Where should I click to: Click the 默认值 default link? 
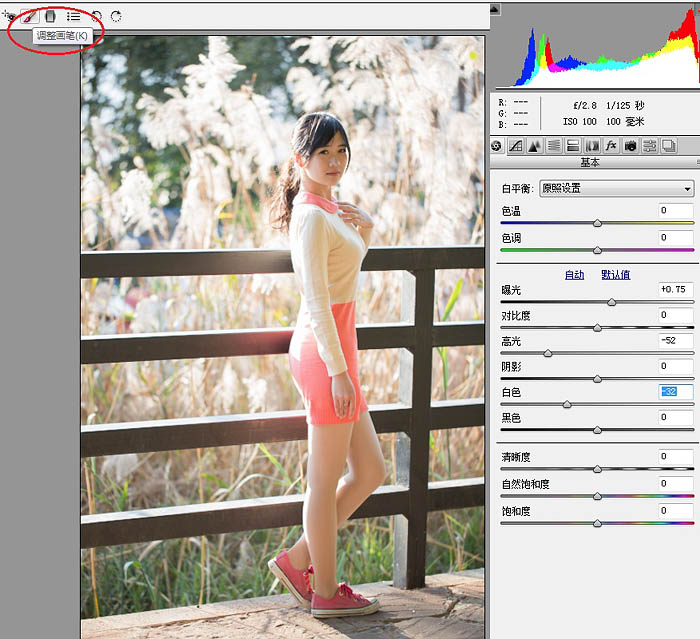(x=615, y=275)
